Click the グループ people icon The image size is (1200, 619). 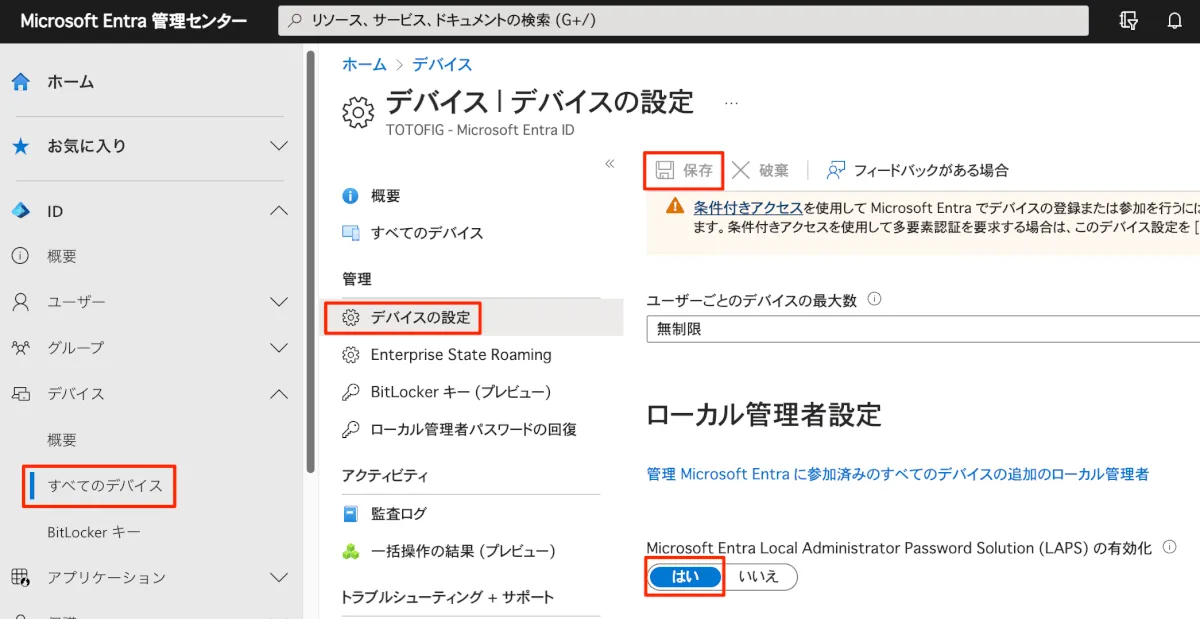click(x=21, y=348)
